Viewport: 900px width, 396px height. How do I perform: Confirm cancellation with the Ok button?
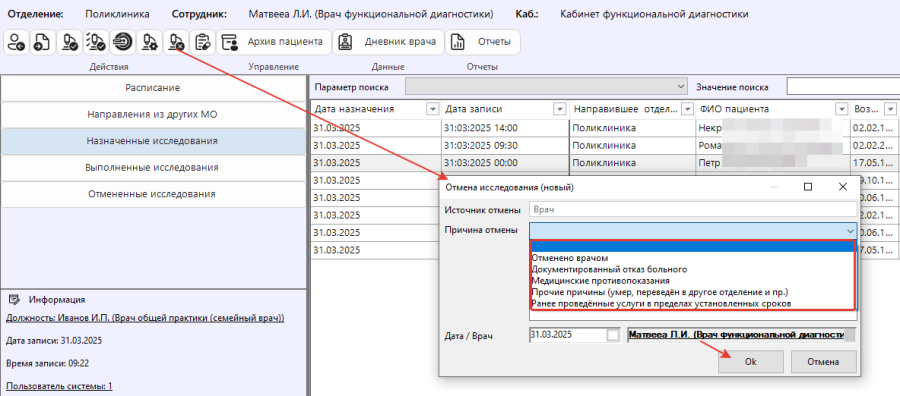(x=750, y=362)
